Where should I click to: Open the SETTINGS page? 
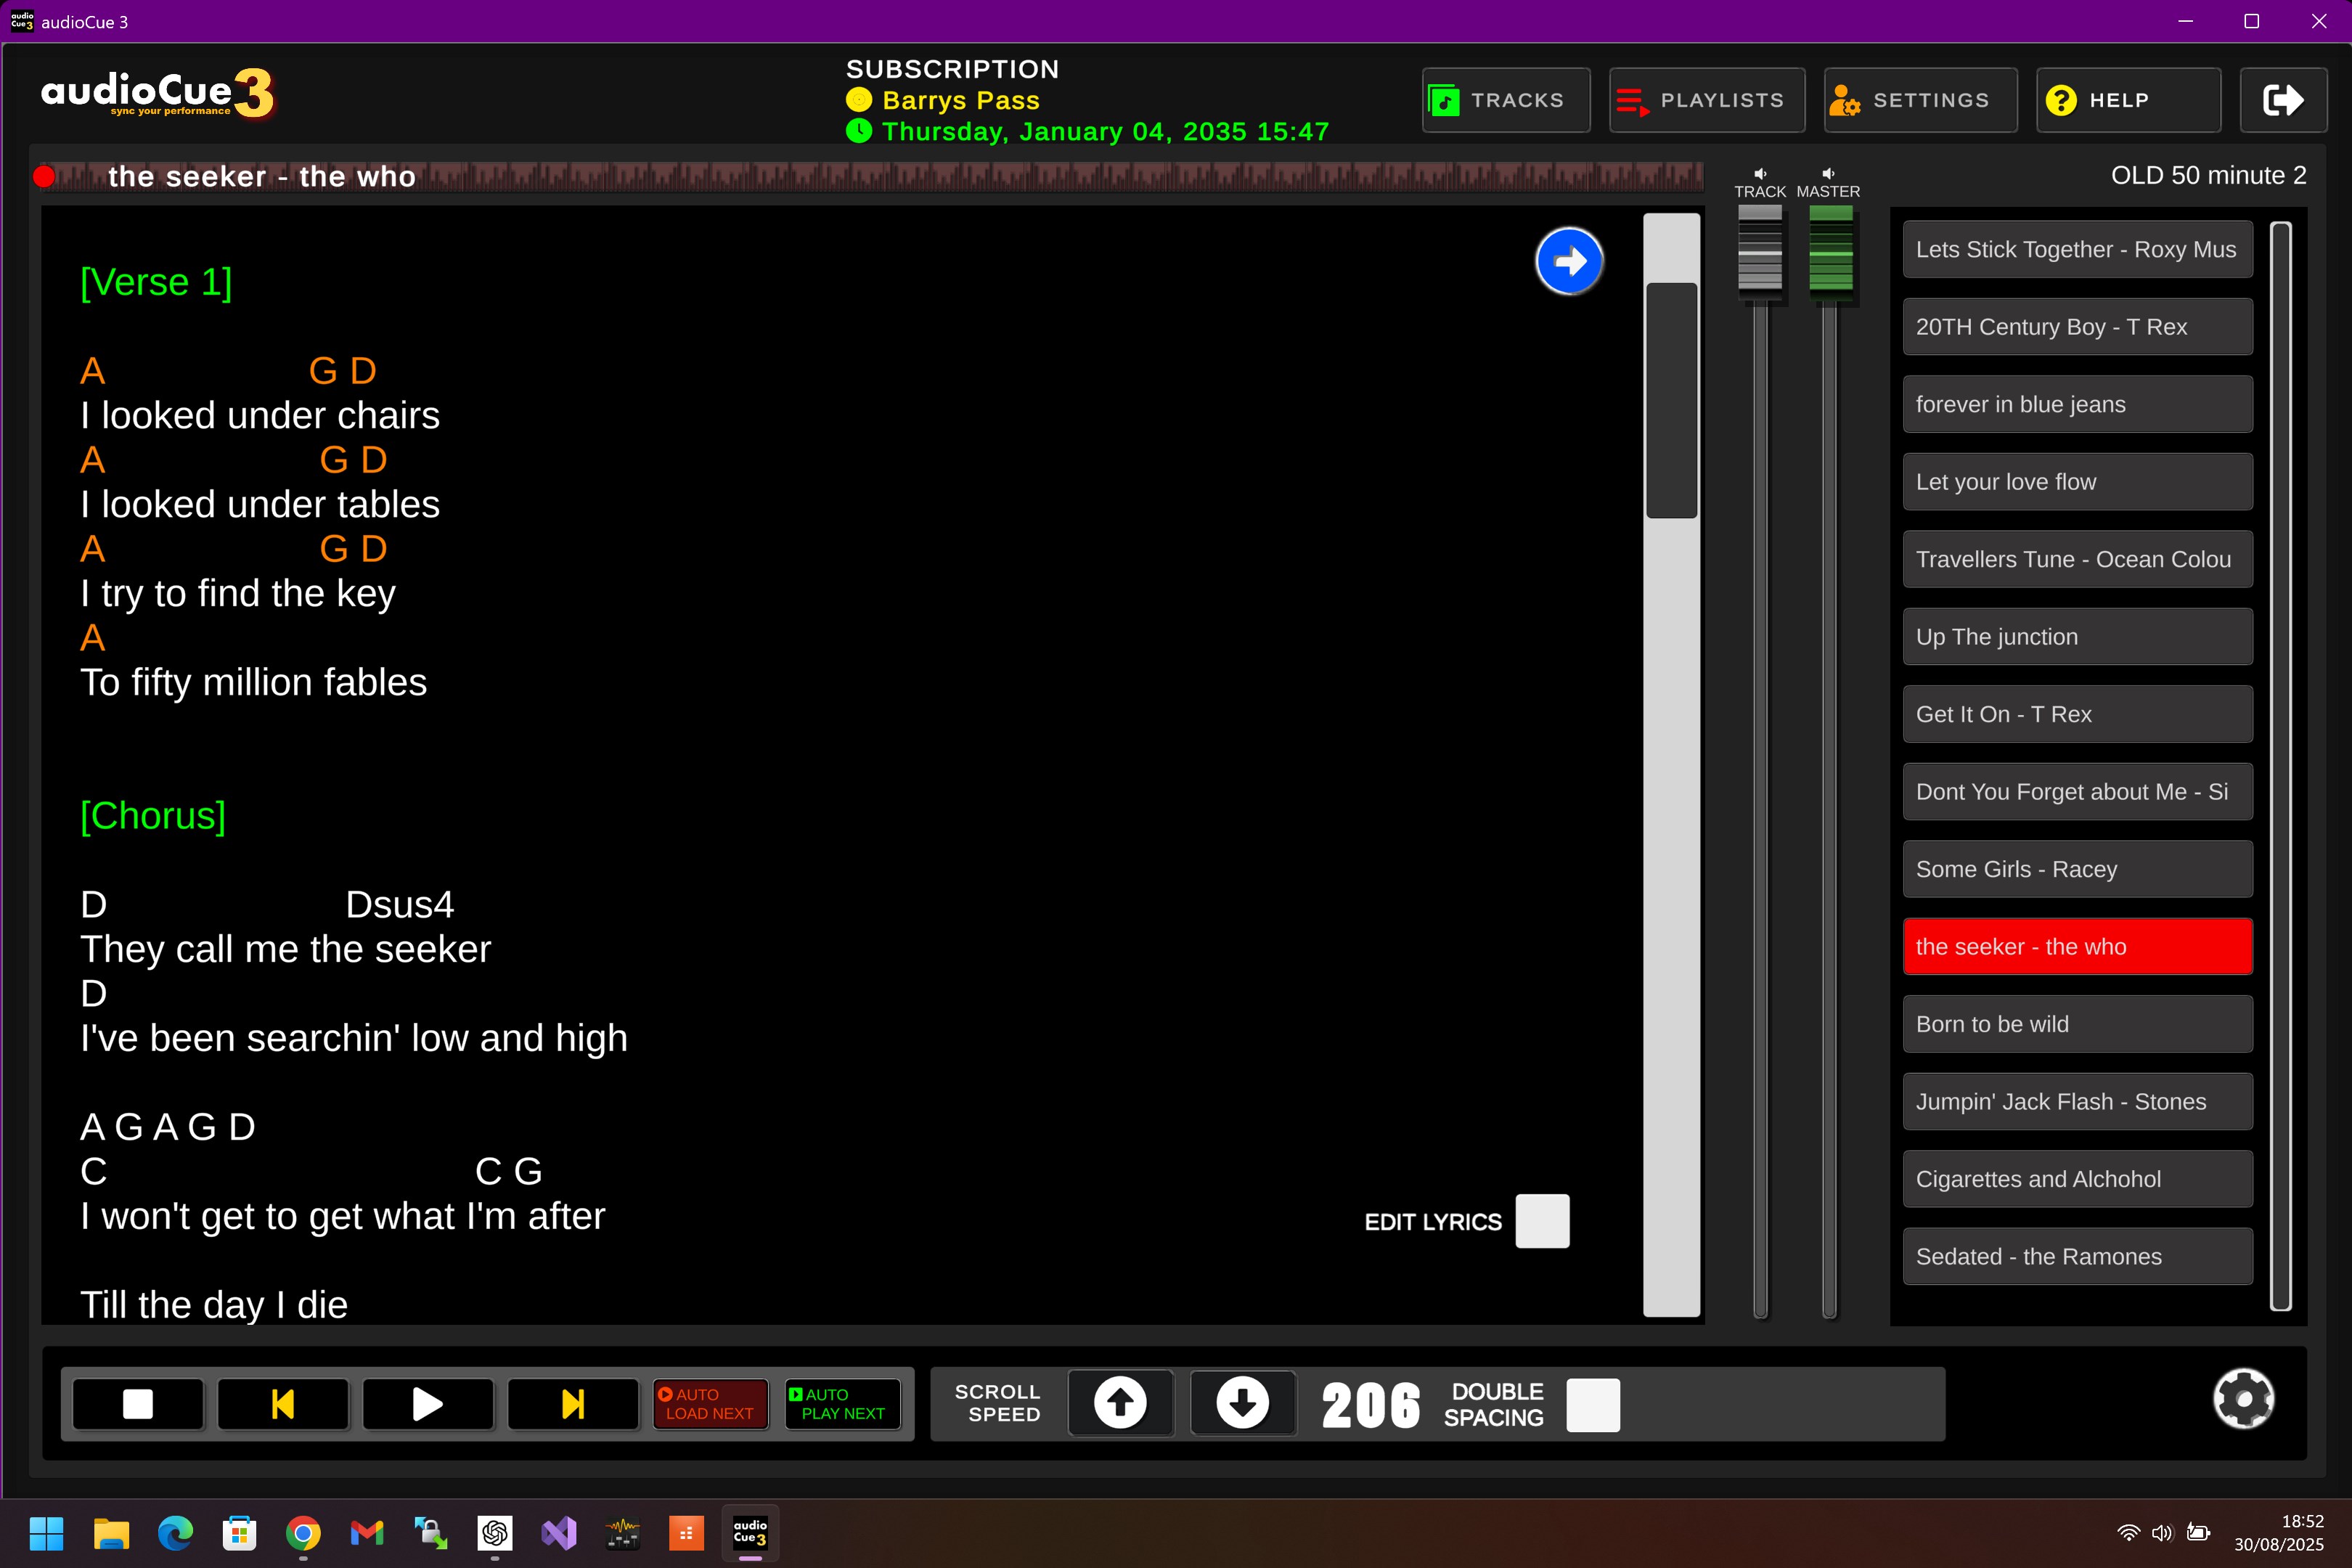[1920, 100]
